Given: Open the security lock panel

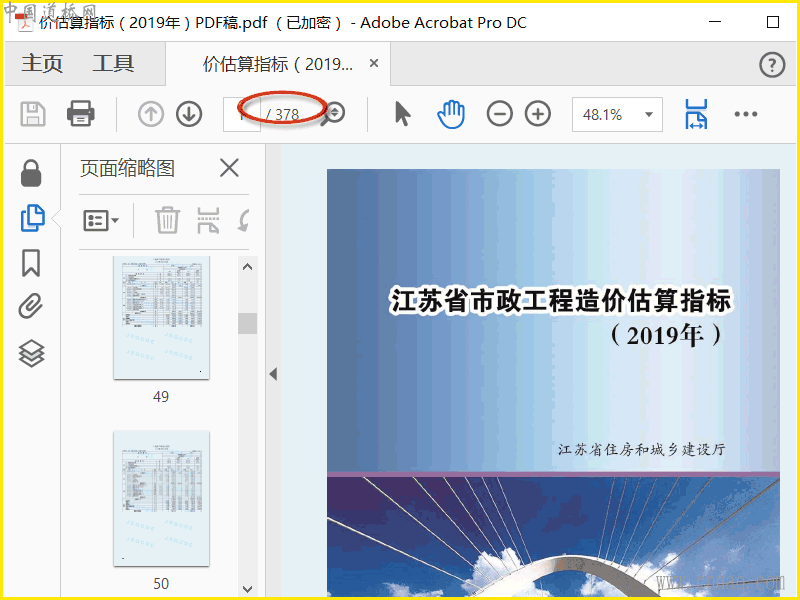Looking at the screenshot, I should [31, 173].
